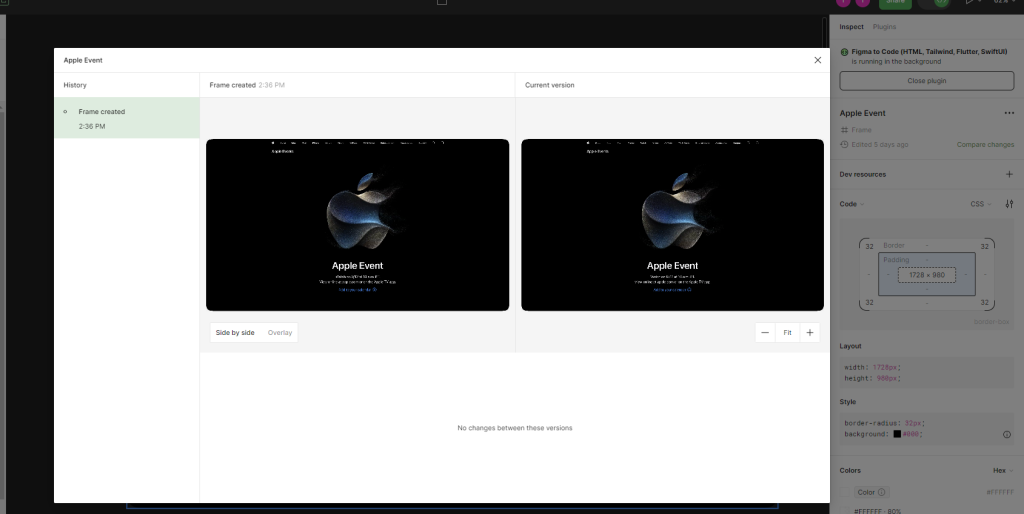Click the Current version preview thumbnail
The width and height of the screenshot is (1024, 514).
click(x=672, y=225)
